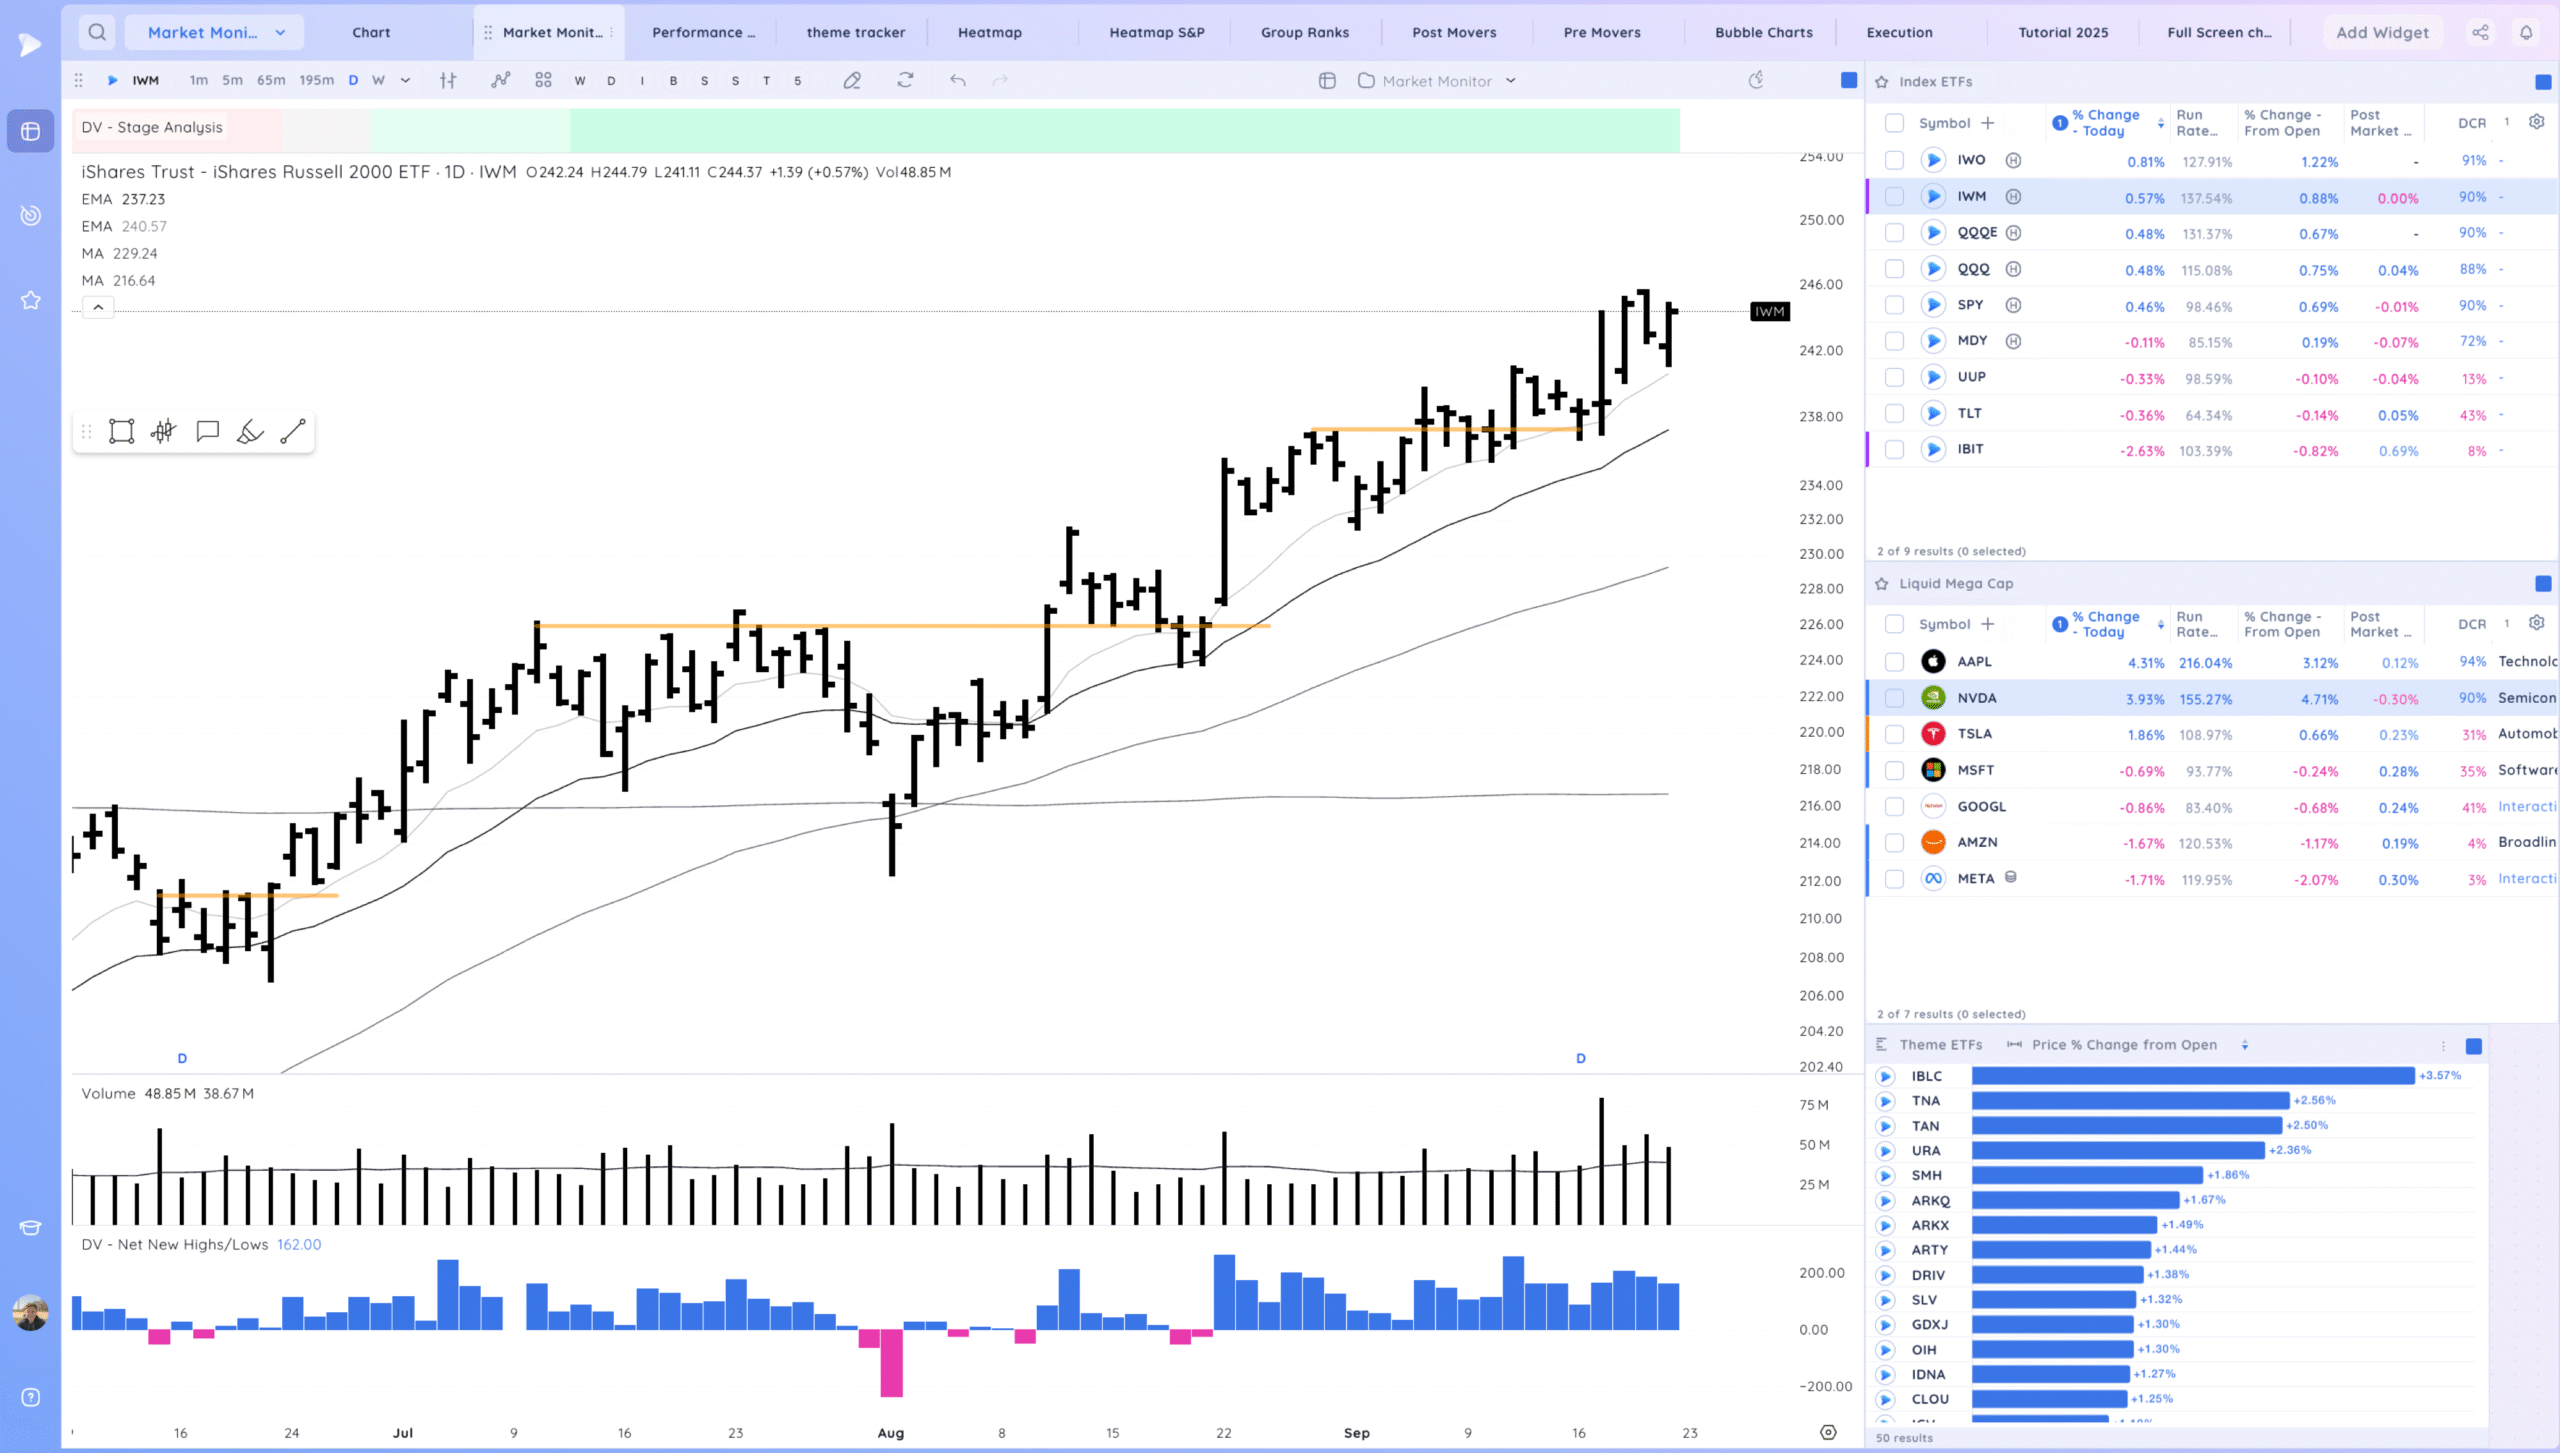Screen dimensions: 2560x1453
Task: Select the rectangle drawing tool
Action: click(122, 432)
